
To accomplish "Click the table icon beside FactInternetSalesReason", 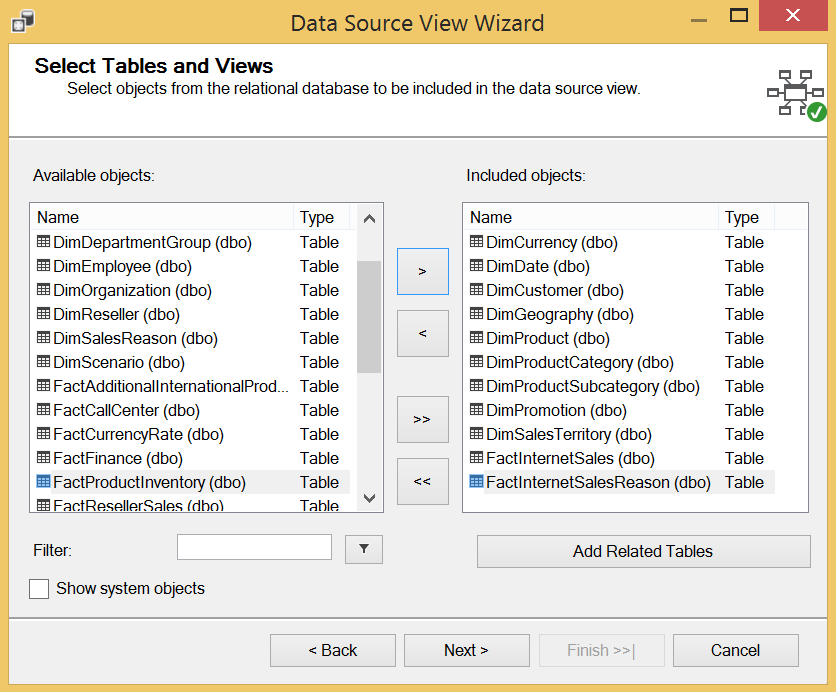I will pos(477,482).
